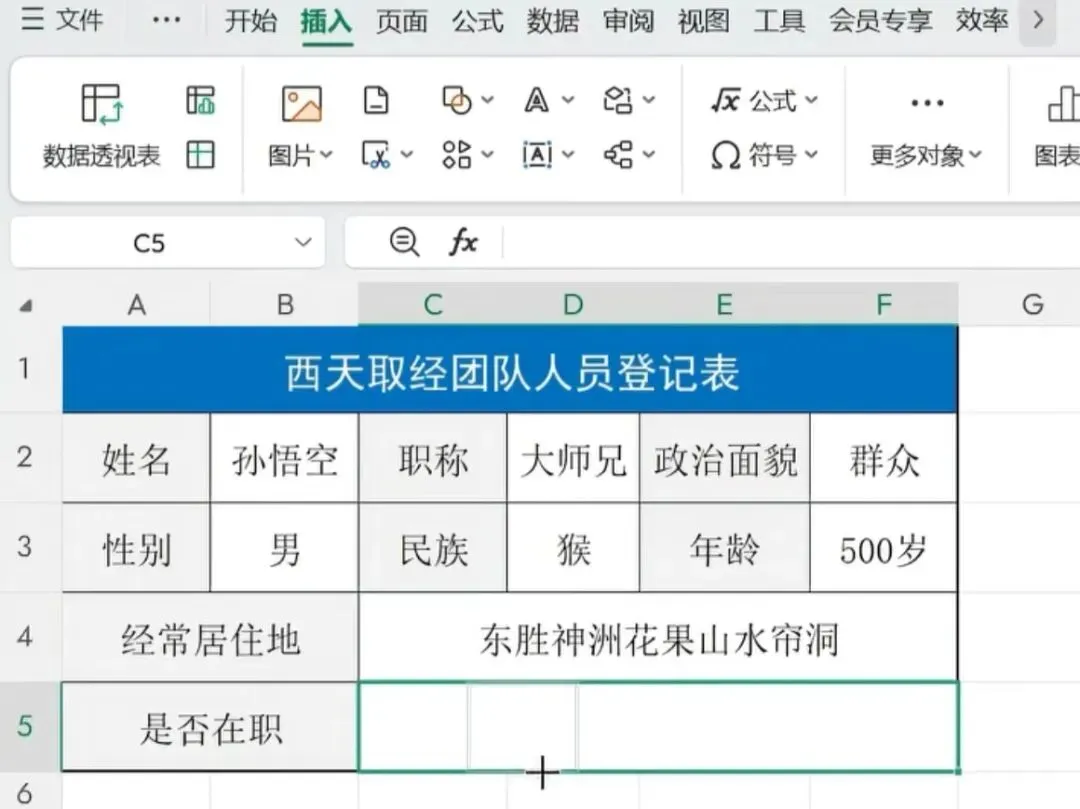1080x809 pixels.
Task: Select row 1 header
Action: tap(25, 368)
